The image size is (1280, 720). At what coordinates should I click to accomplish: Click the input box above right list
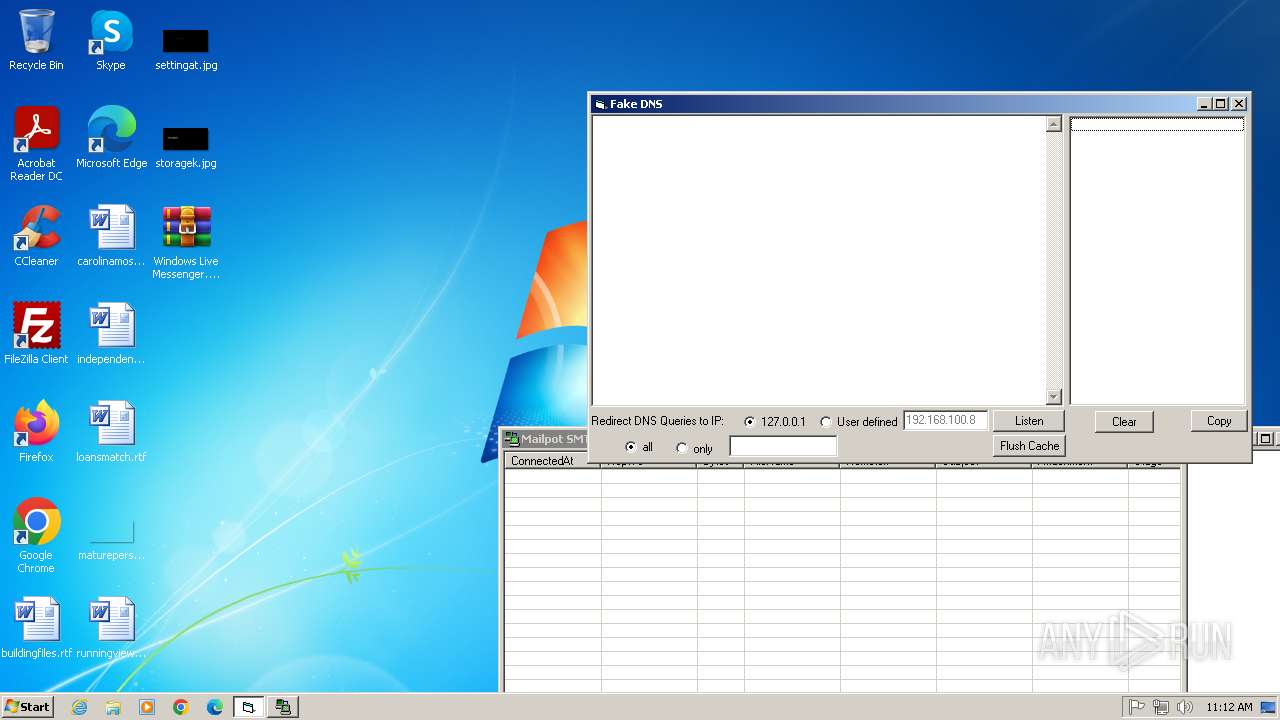click(1157, 125)
